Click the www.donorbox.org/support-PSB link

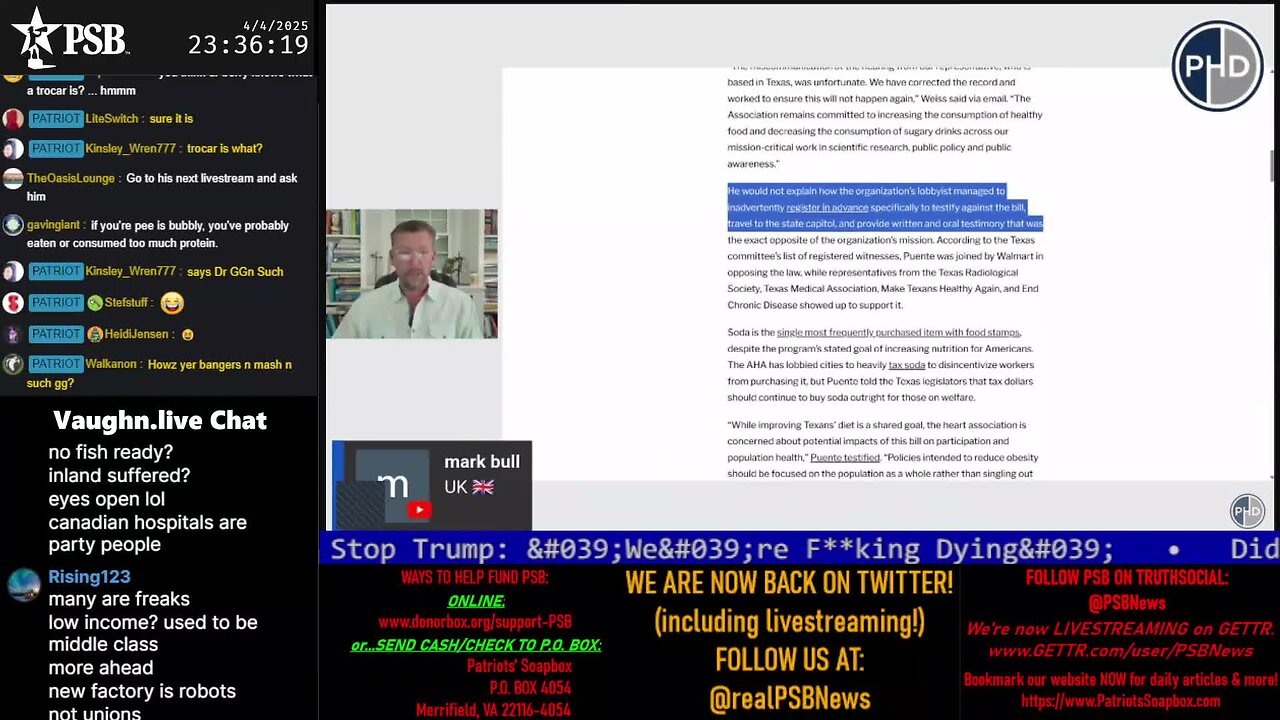pos(475,622)
